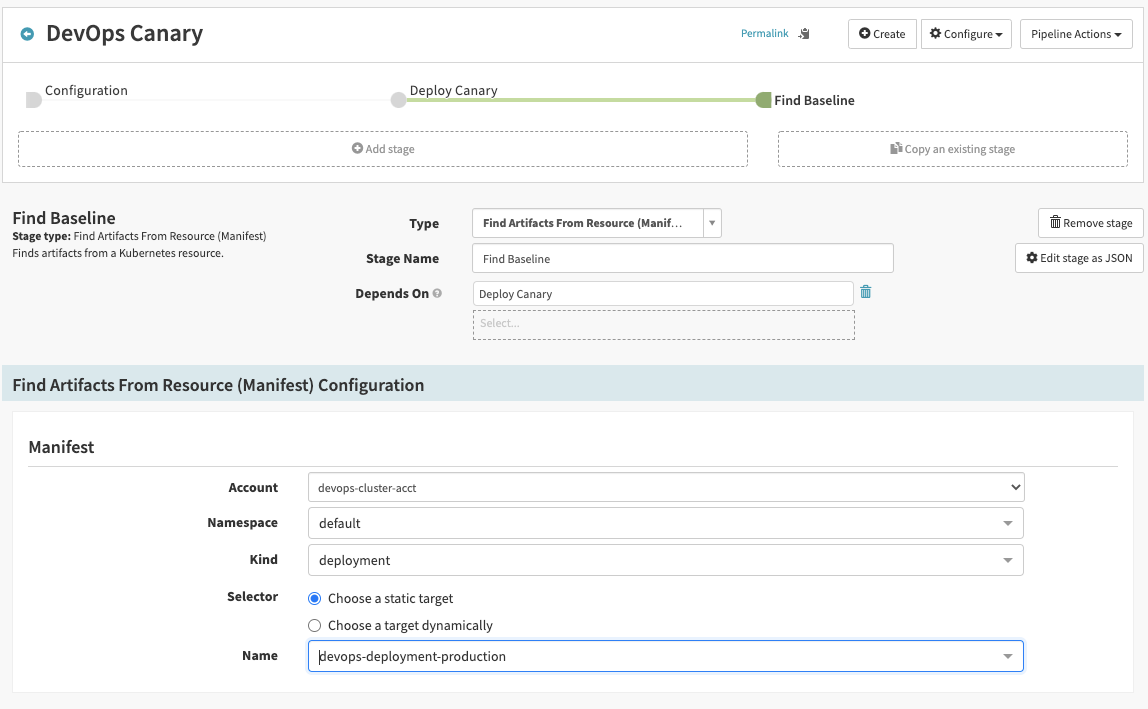Click the Add stage box
This screenshot has height=709, width=1148.
pos(383,149)
